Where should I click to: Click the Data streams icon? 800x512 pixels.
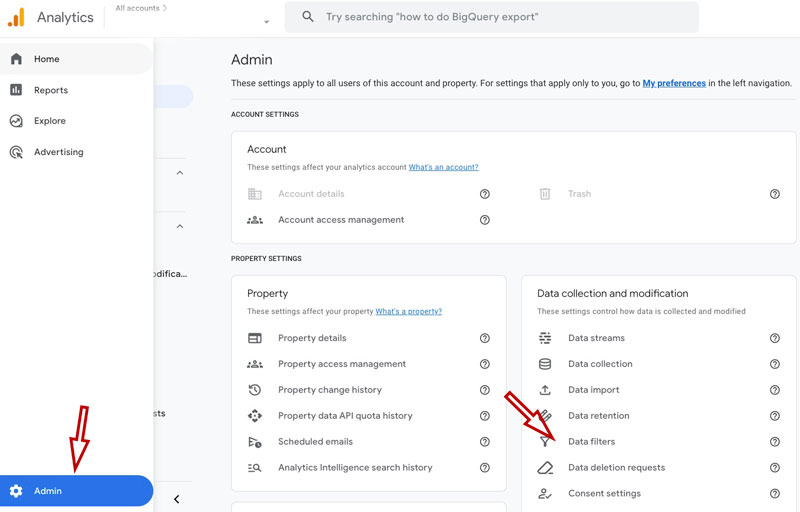[545, 338]
